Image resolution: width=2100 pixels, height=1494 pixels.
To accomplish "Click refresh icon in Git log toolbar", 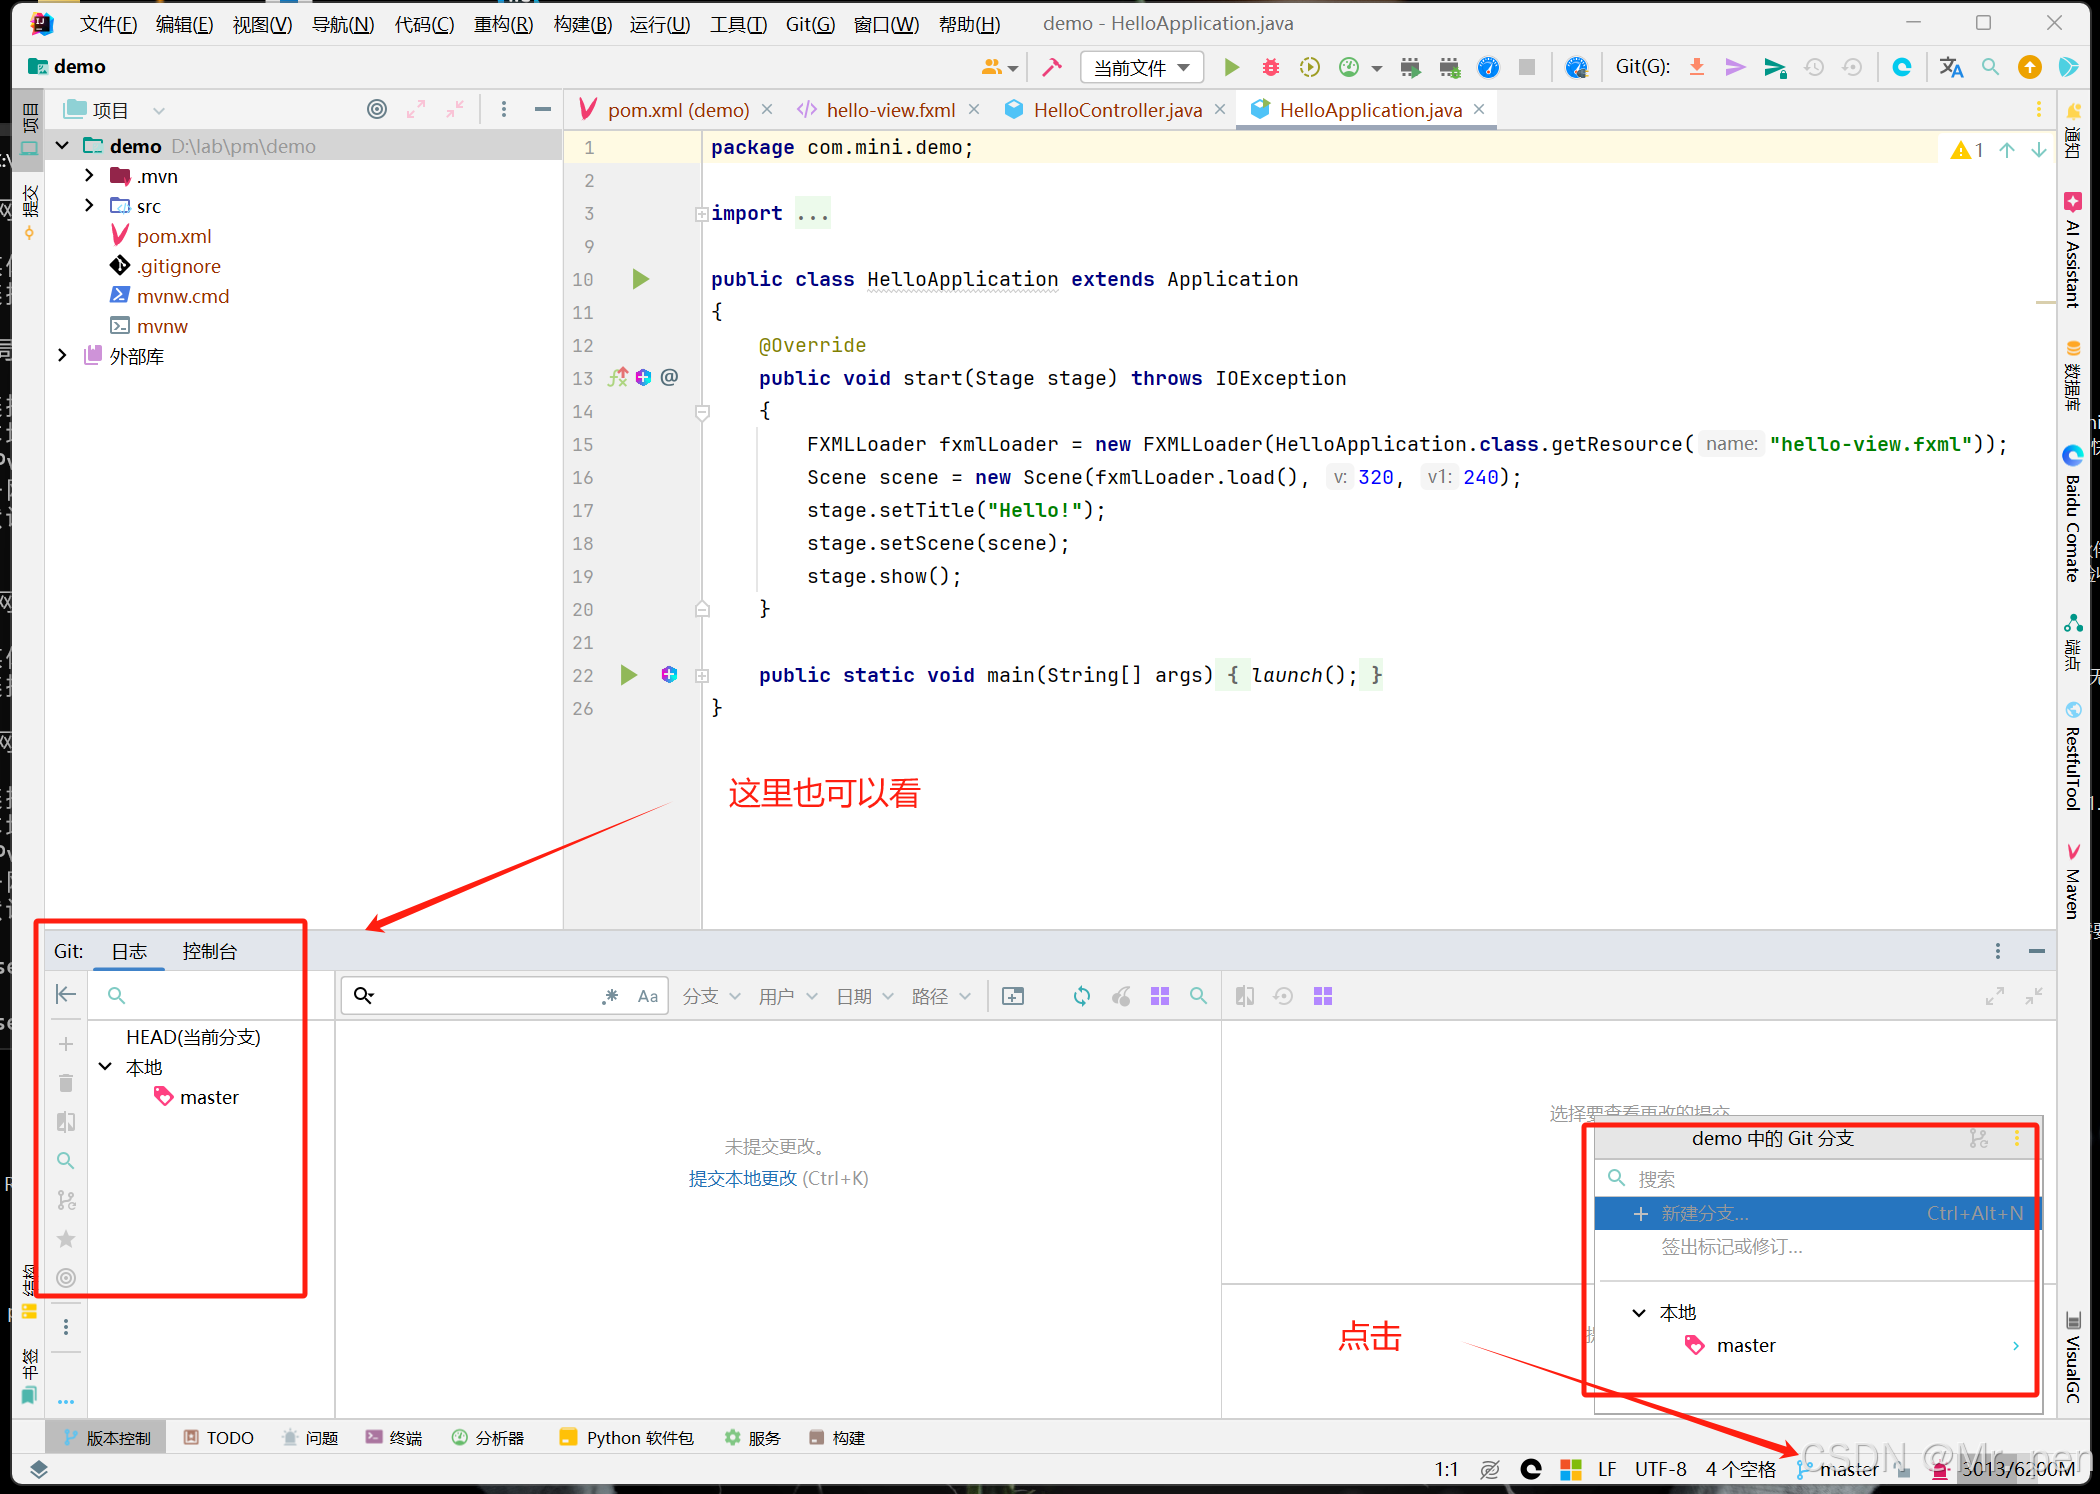I will (1082, 996).
